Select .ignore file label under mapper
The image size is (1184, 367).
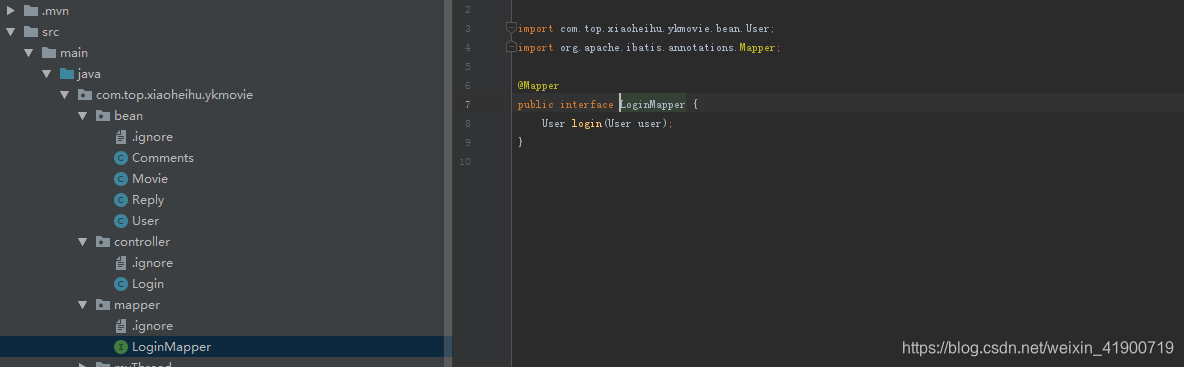click(153, 326)
